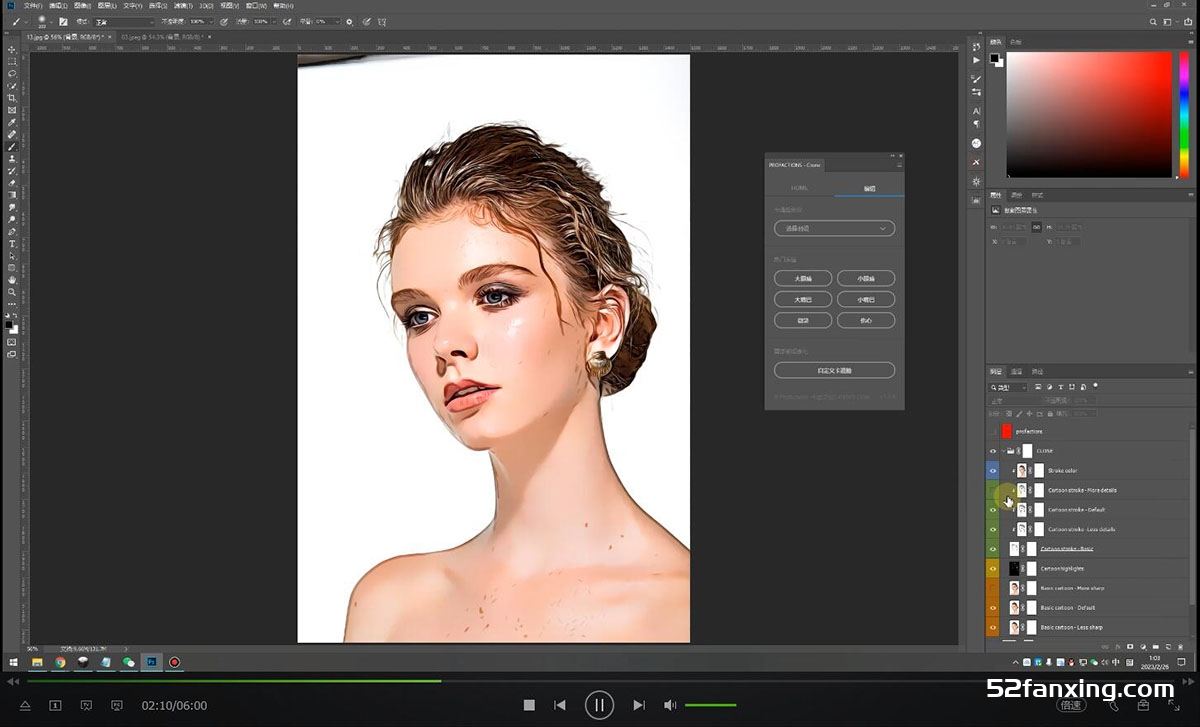Pick a color in the red color field

pos(1088,113)
